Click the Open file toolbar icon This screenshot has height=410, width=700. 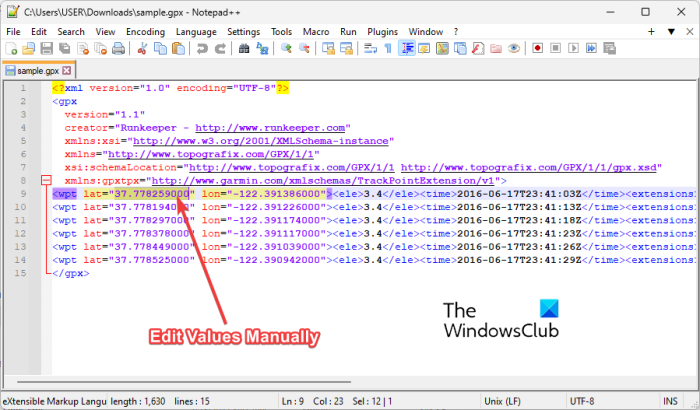click(29, 48)
